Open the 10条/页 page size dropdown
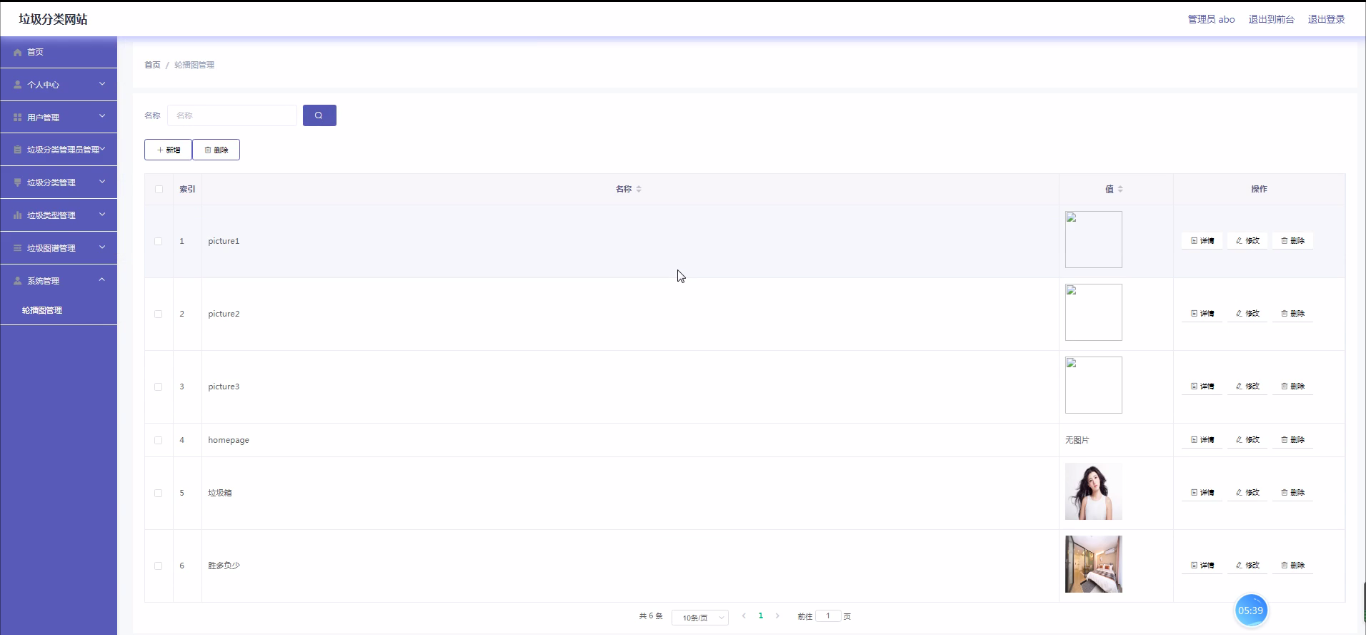 699,618
